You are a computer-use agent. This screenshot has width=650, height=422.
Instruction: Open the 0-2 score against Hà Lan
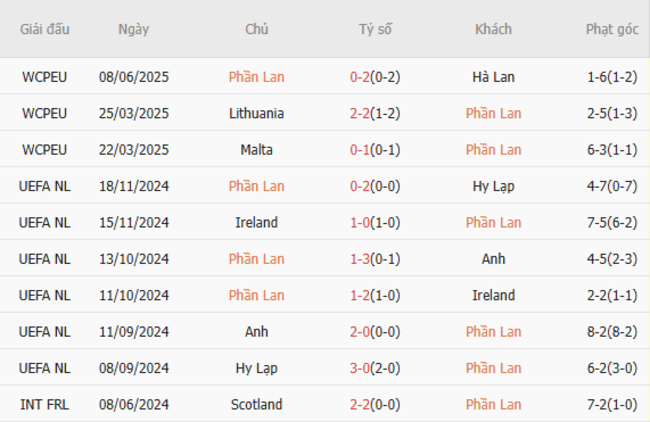pyautogui.click(x=375, y=77)
